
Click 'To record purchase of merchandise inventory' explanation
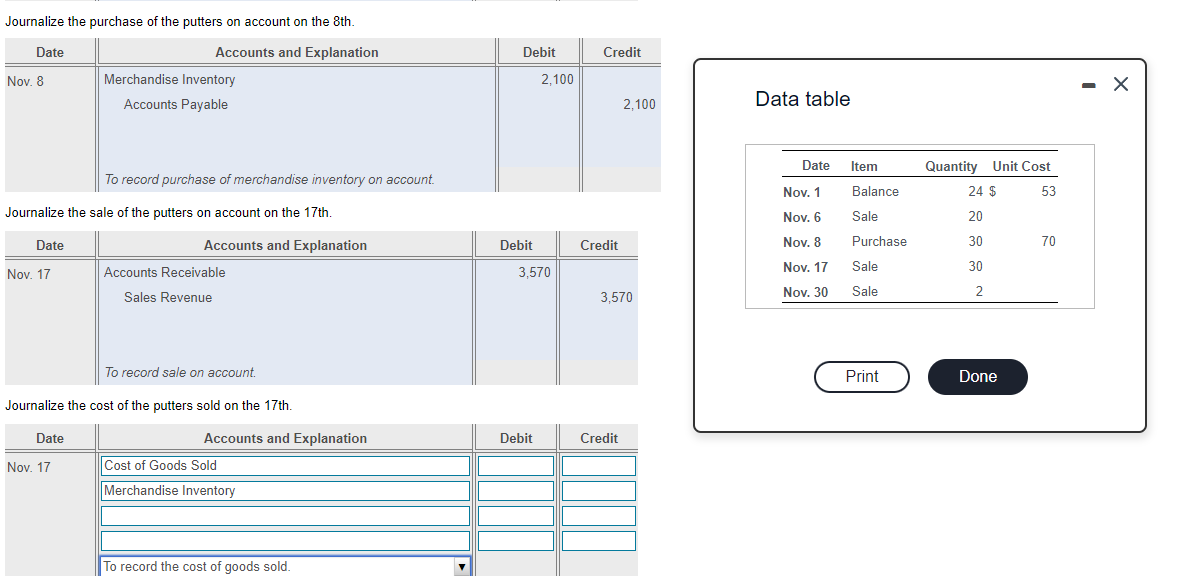pyautogui.click(x=269, y=180)
